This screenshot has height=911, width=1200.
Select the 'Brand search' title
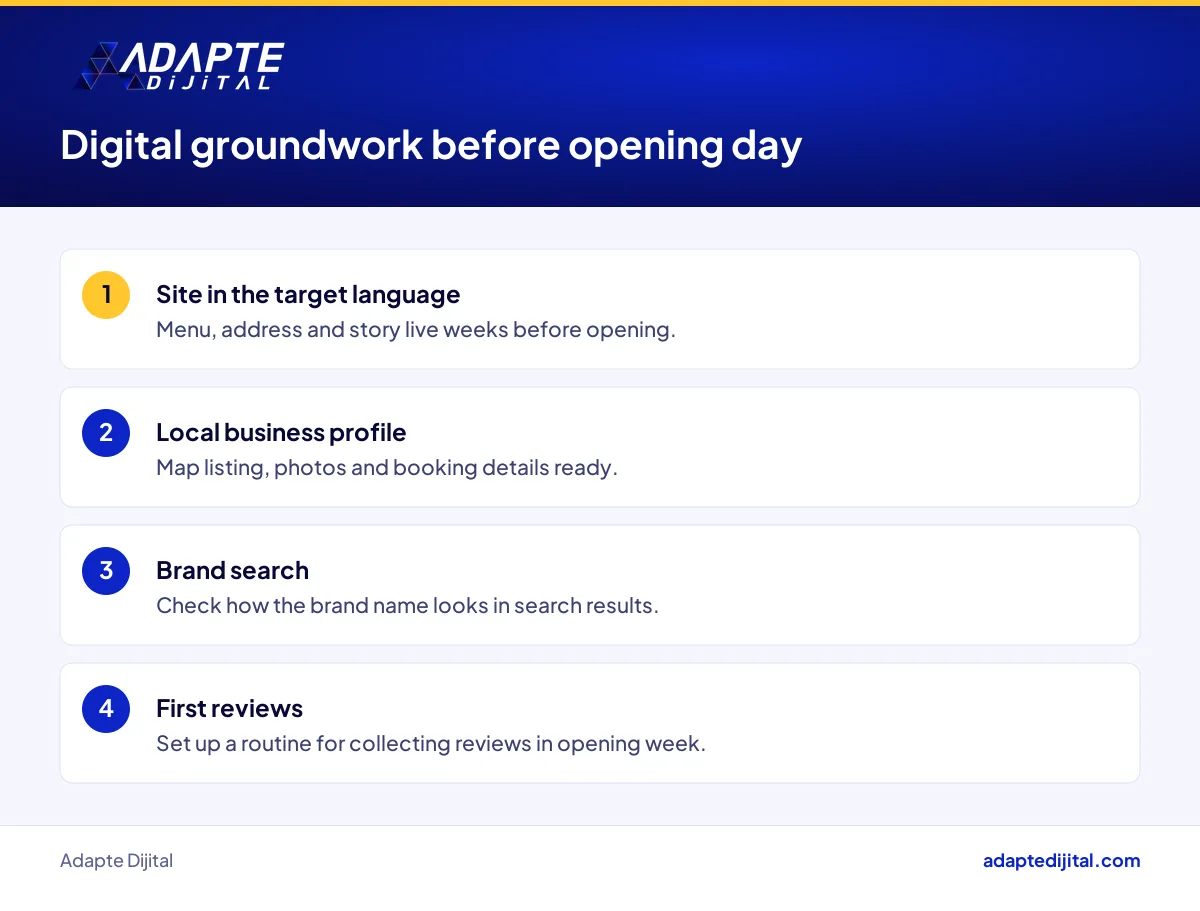tap(232, 571)
